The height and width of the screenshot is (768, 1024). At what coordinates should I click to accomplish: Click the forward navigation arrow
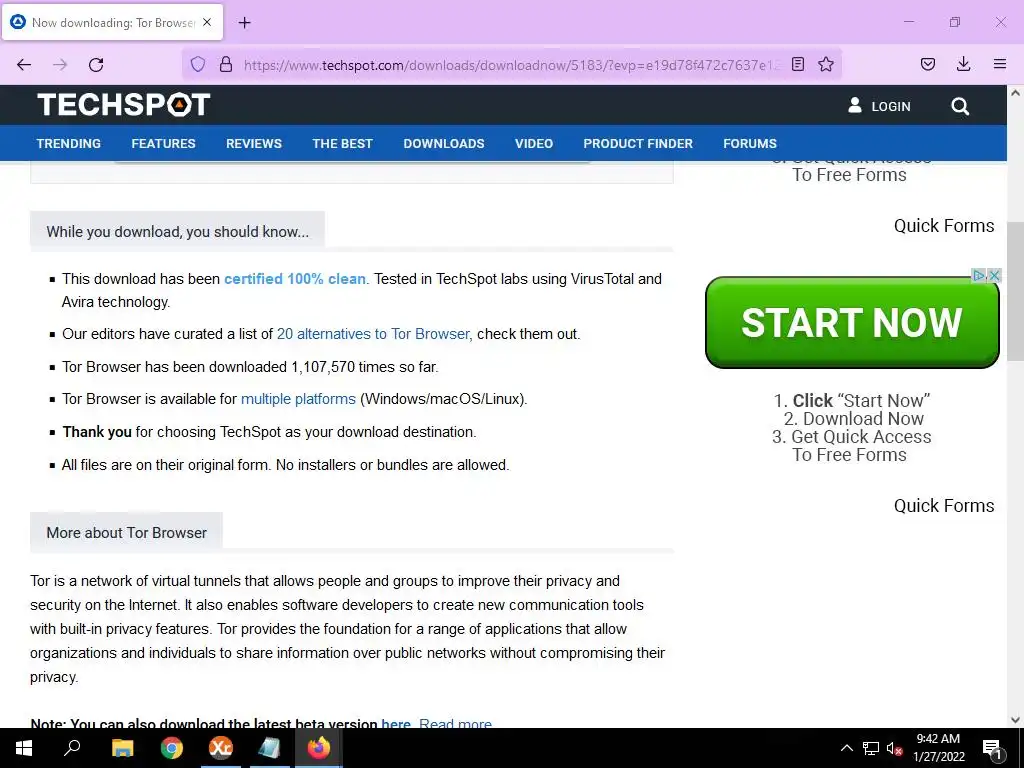(60, 65)
